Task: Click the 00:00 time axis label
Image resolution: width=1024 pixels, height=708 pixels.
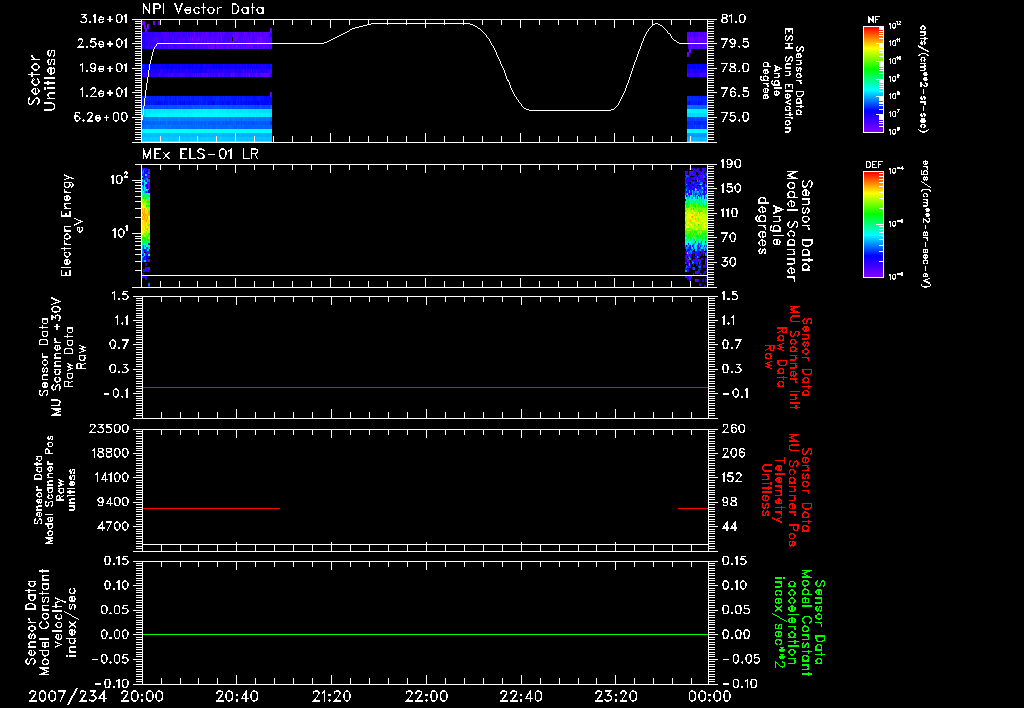Action: click(x=710, y=696)
